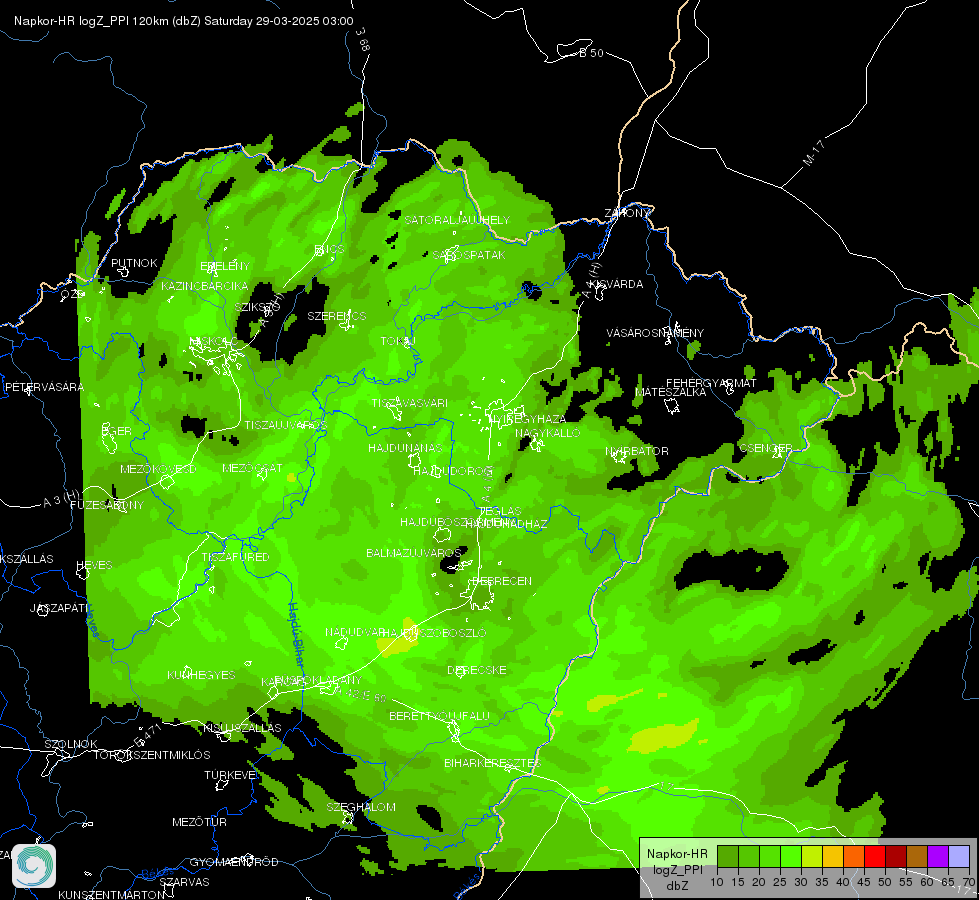Click the M-17 road label
Viewport: 979px width, 900px height.
pyautogui.click(x=814, y=153)
